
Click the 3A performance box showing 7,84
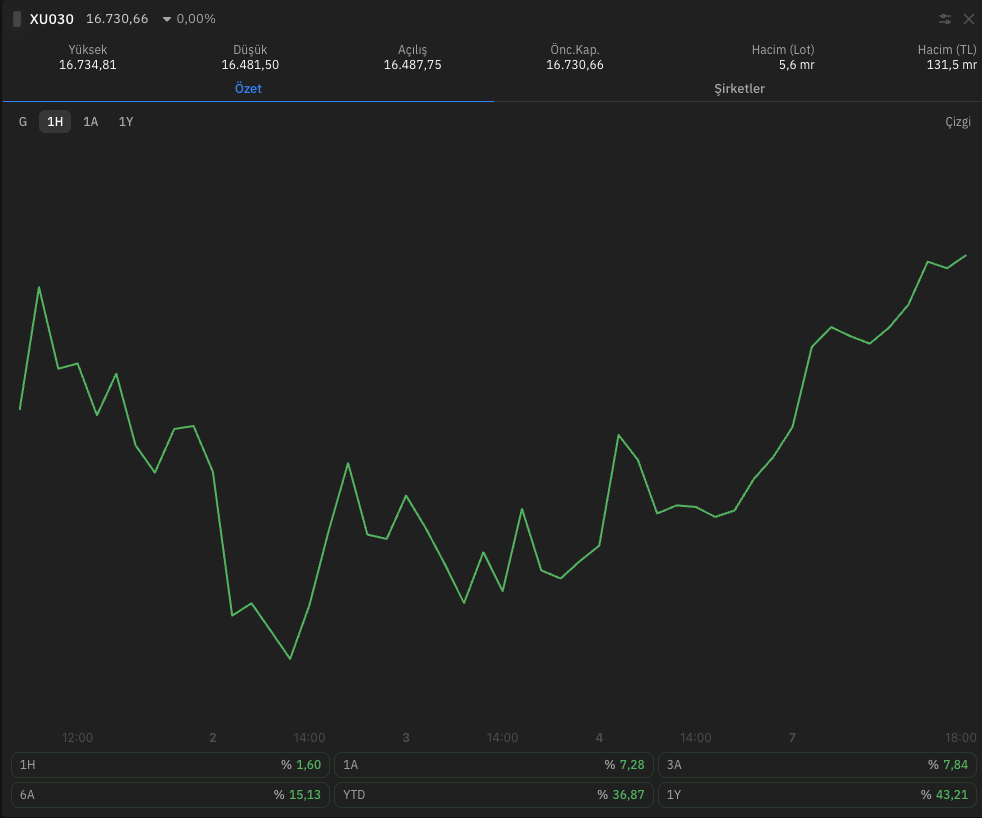pos(817,765)
